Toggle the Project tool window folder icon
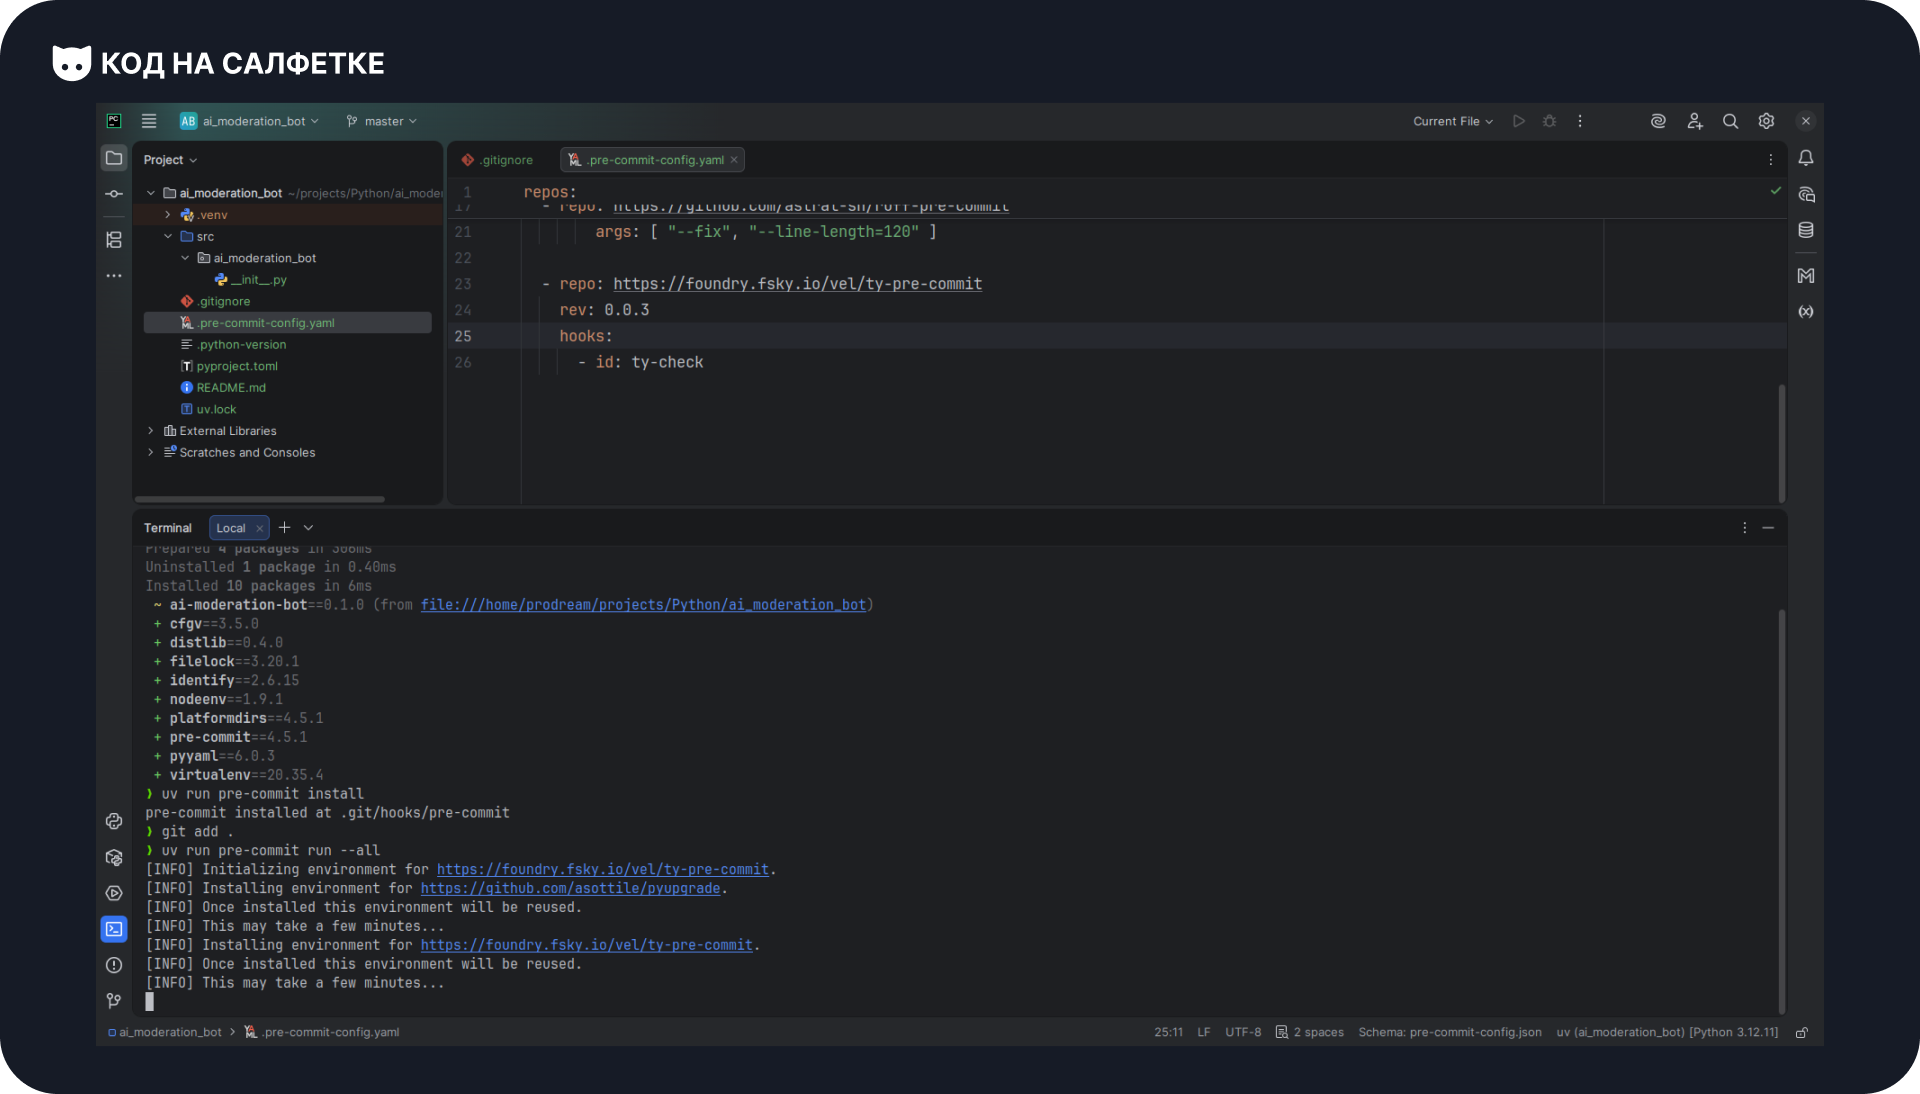The image size is (1920, 1094). [x=114, y=158]
